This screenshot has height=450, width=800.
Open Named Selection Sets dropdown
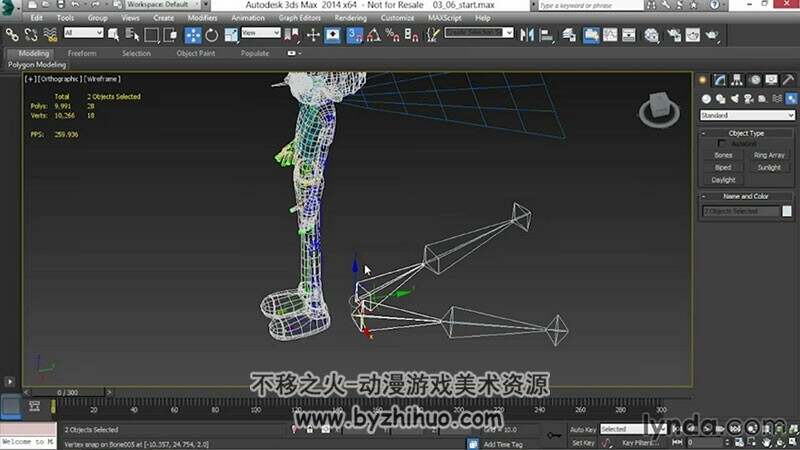(x=479, y=33)
